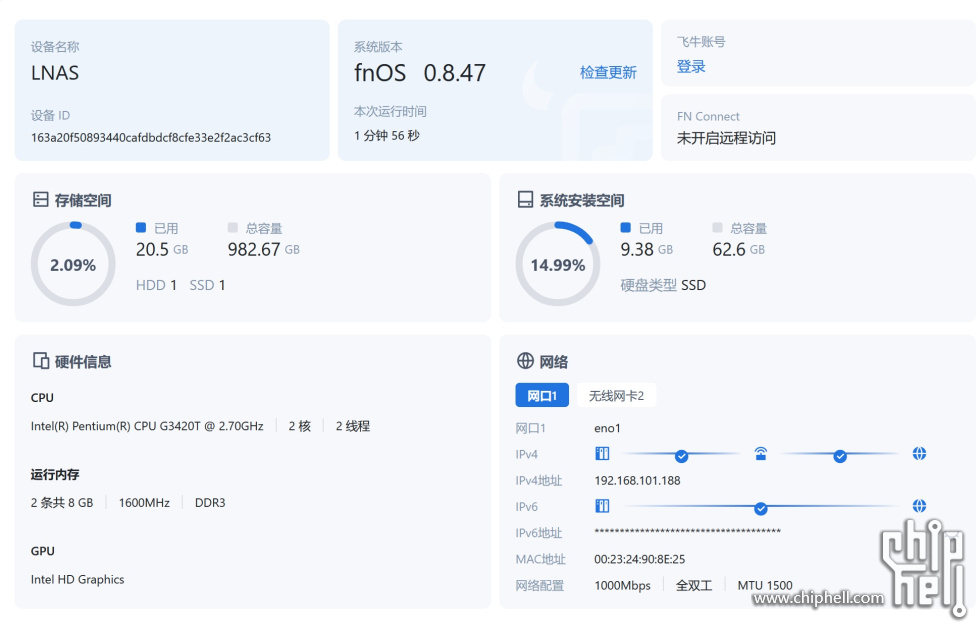Viewport: 980px width, 633px height.
Task: Click the HDD 1 drive count
Action: [x=156, y=285]
